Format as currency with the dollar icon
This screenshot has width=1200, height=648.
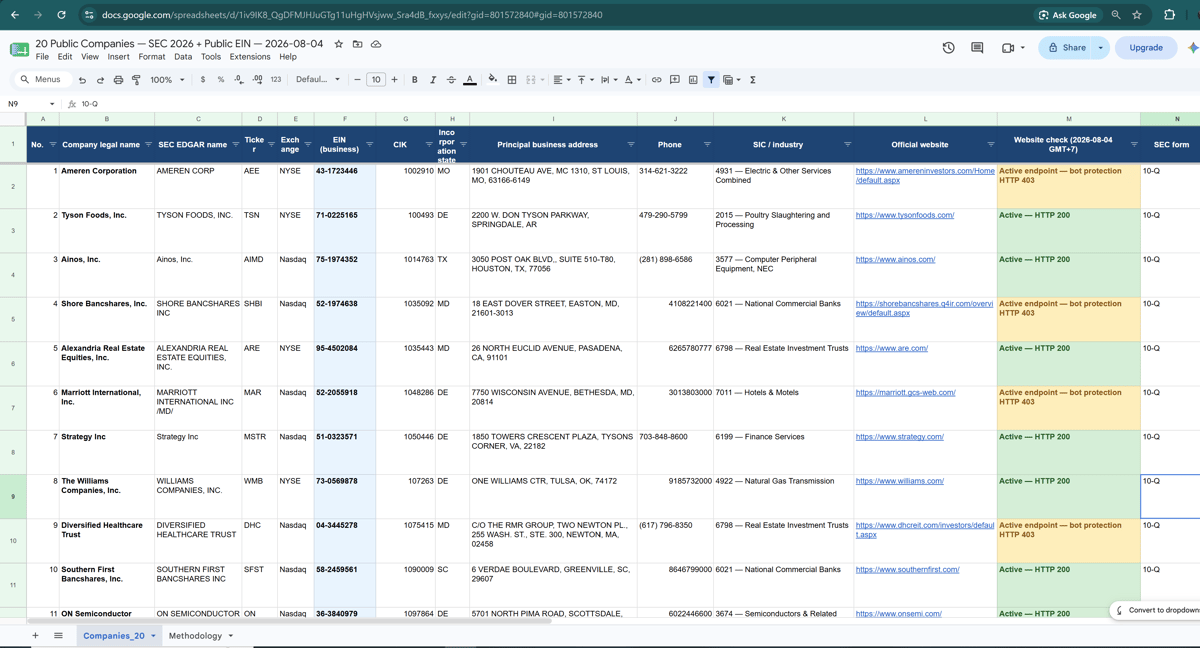coord(203,80)
